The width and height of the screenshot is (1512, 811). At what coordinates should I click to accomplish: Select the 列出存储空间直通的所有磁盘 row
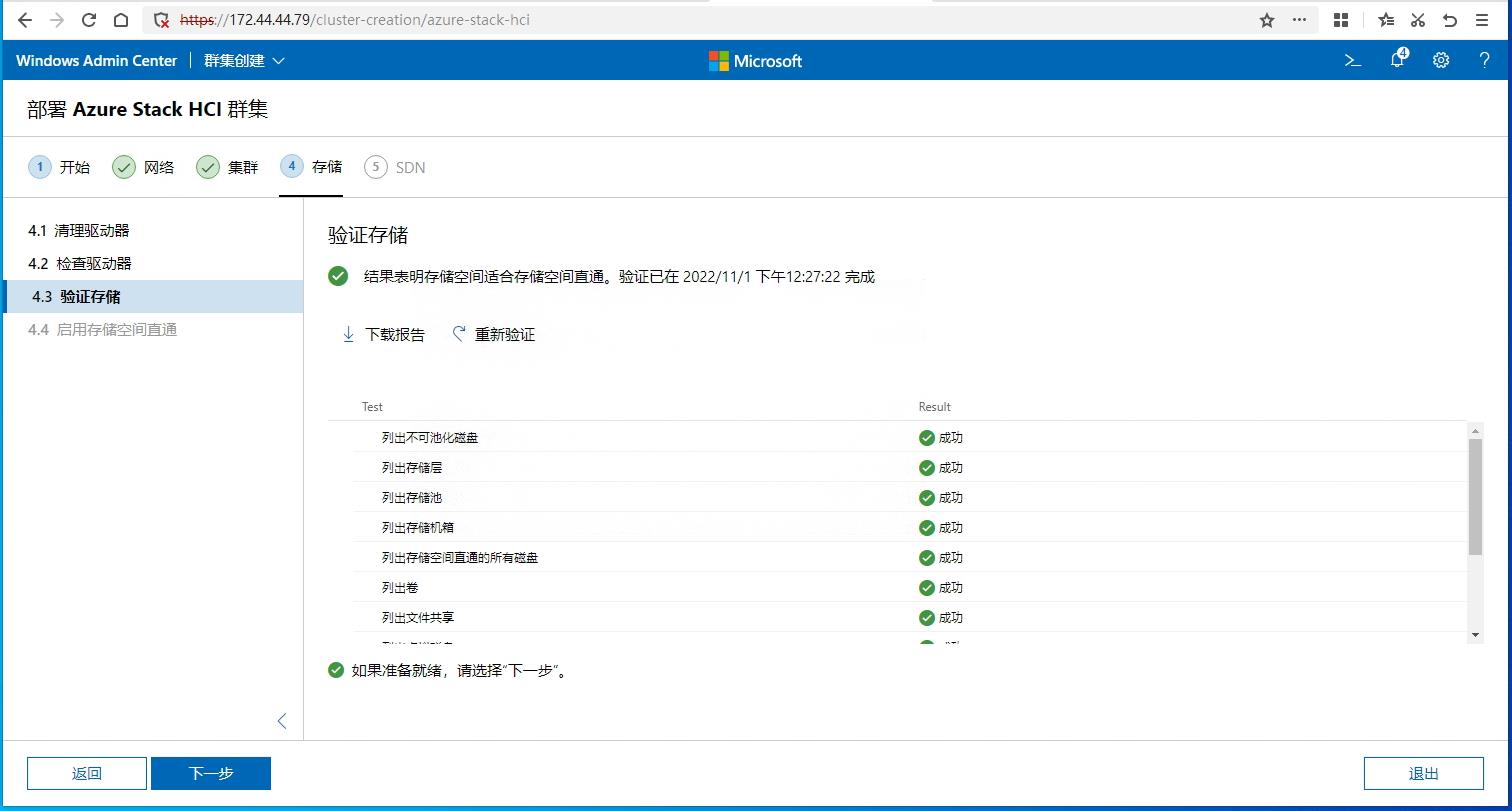pyautogui.click(x=911, y=557)
